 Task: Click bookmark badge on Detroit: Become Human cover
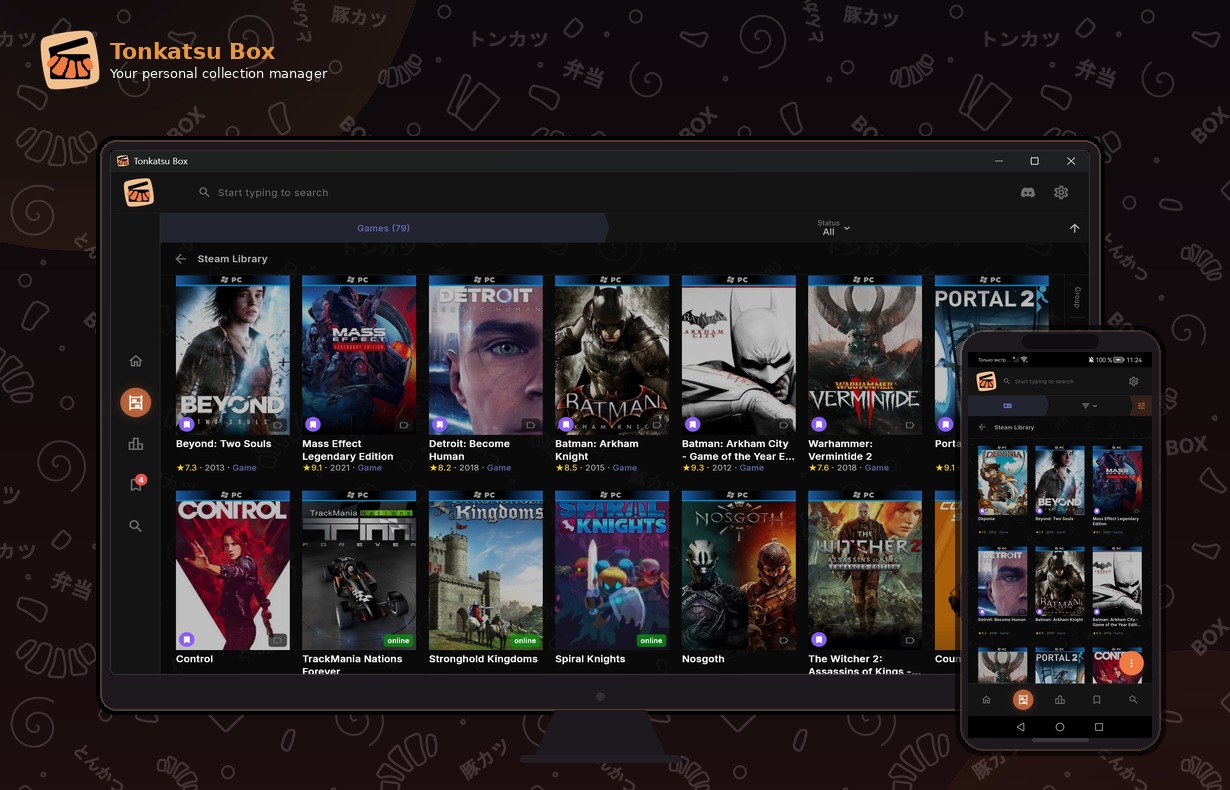coord(439,424)
